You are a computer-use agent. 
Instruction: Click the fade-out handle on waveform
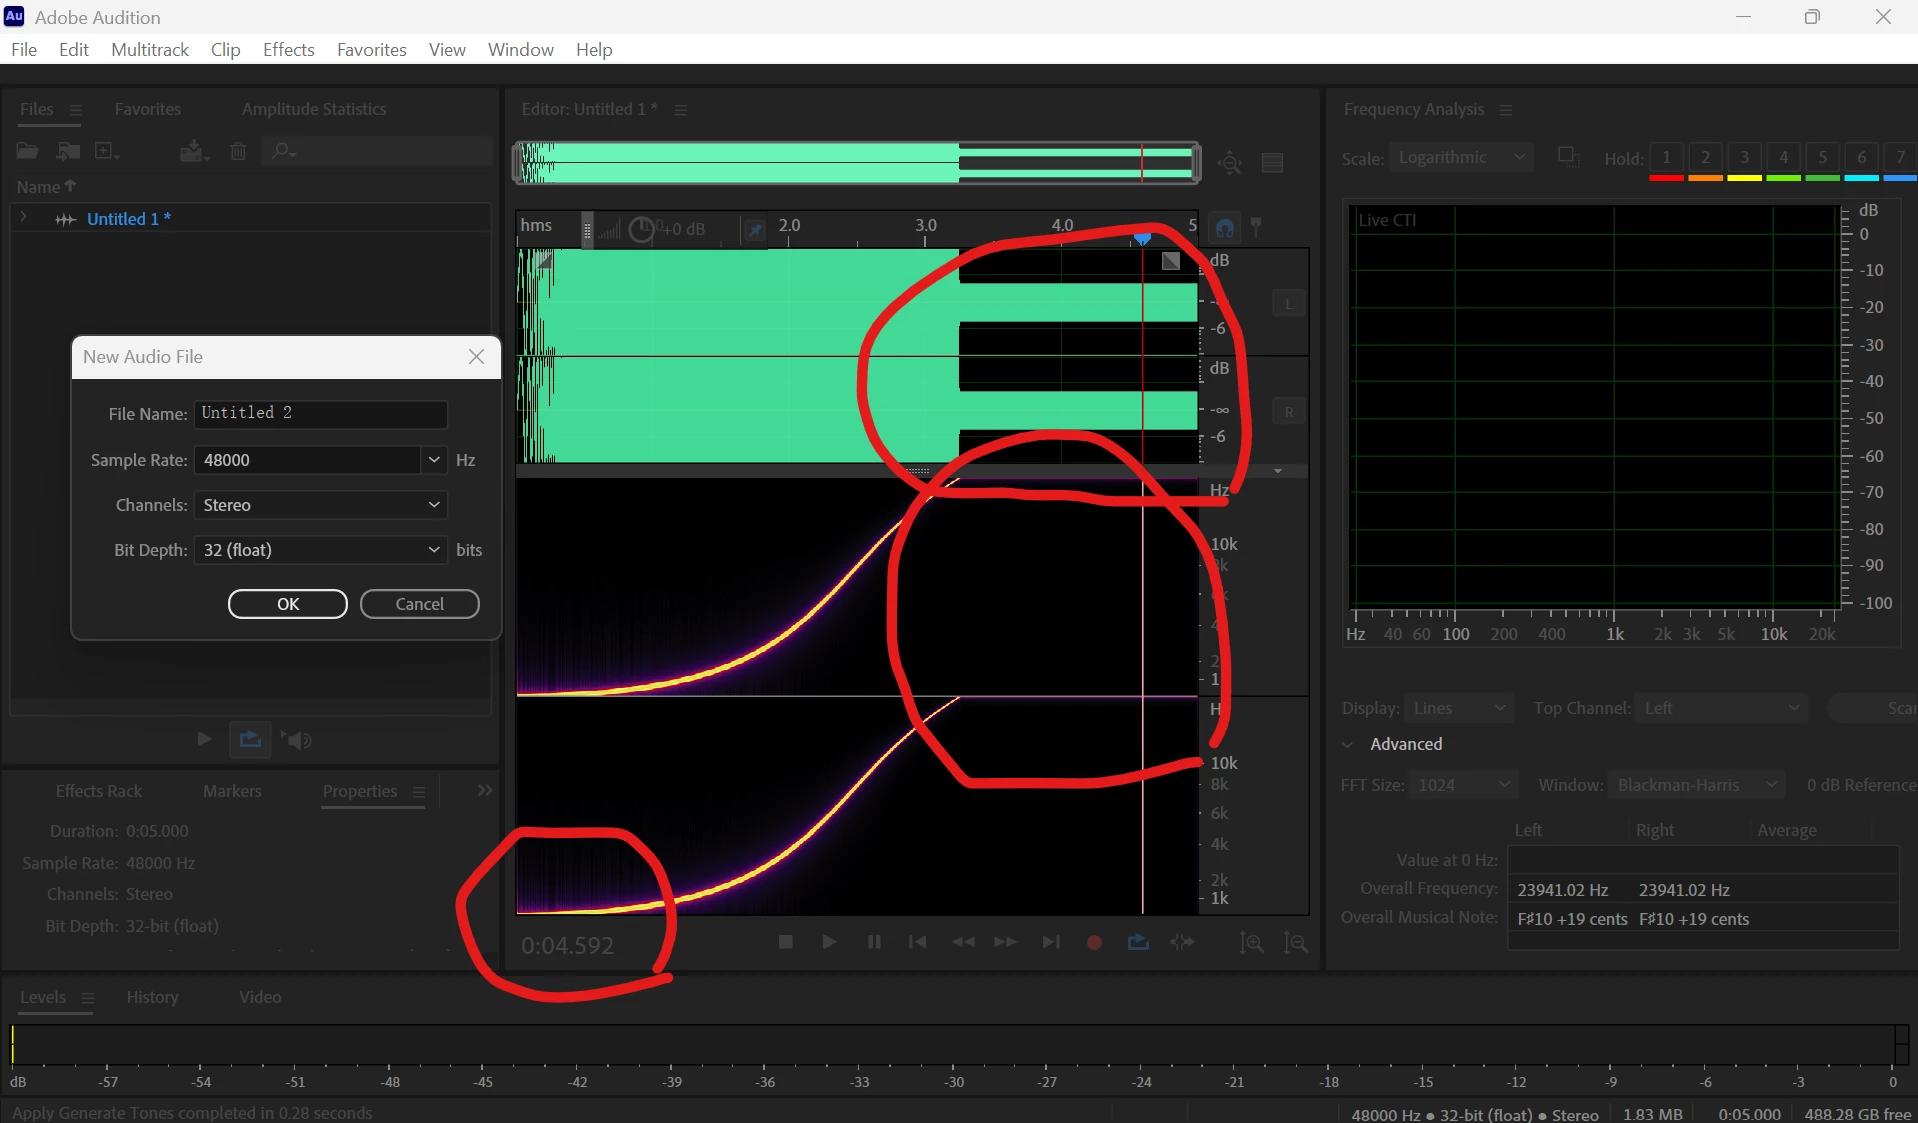pos(1171,261)
